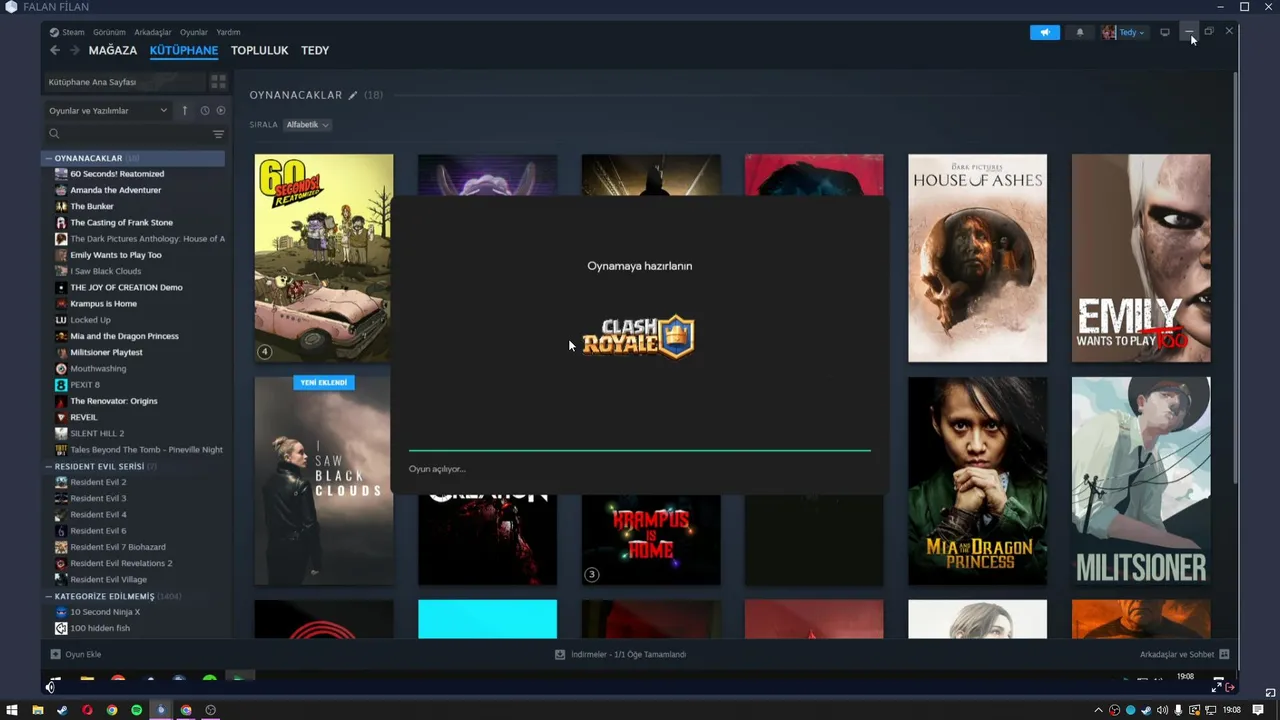Collapse the KATEGORİZE EDİLMEMİŞ category
This screenshot has width=1280, height=720.
48,596
